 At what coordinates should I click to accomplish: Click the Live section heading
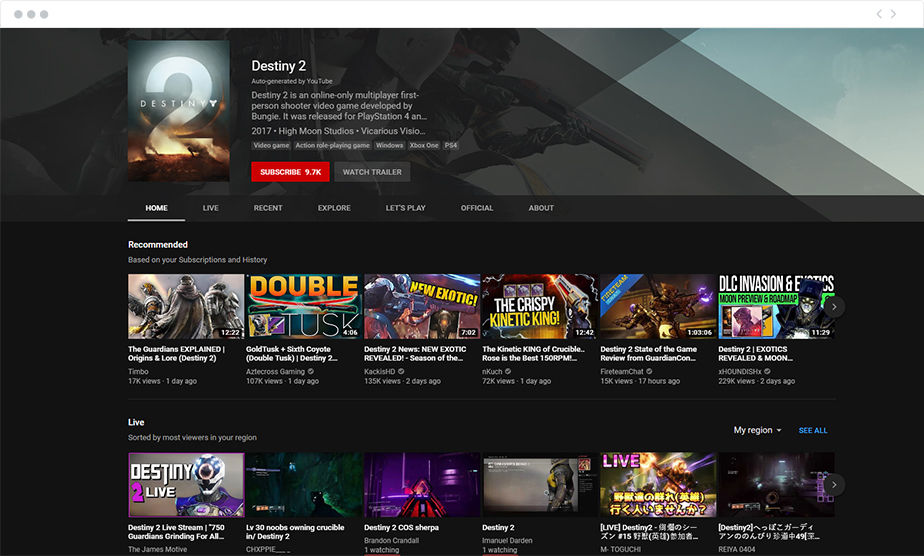coord(136,422)
